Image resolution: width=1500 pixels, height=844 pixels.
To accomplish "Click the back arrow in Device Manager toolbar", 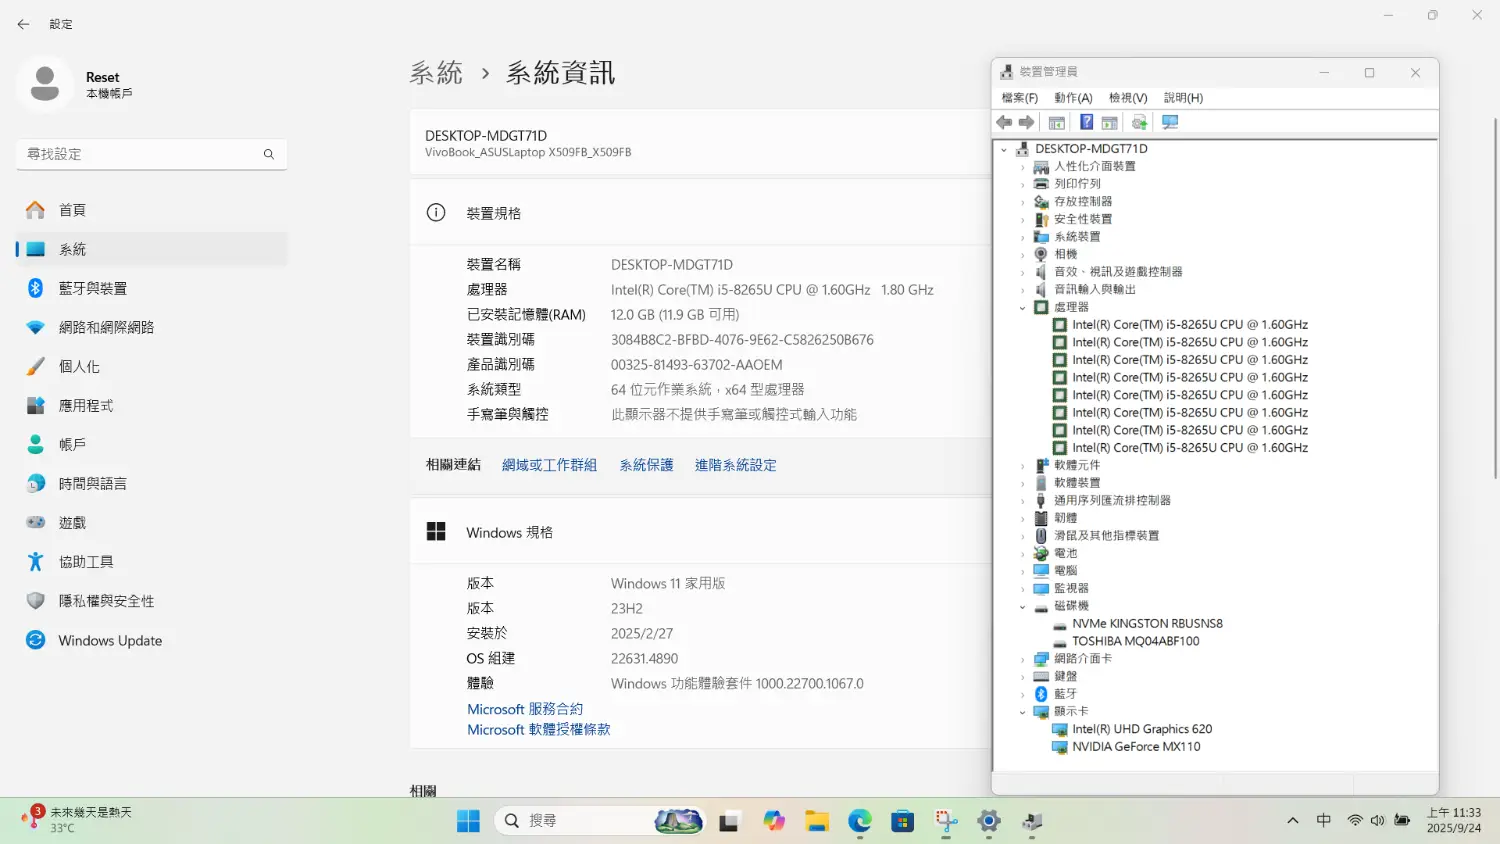I will point(1004,122).
